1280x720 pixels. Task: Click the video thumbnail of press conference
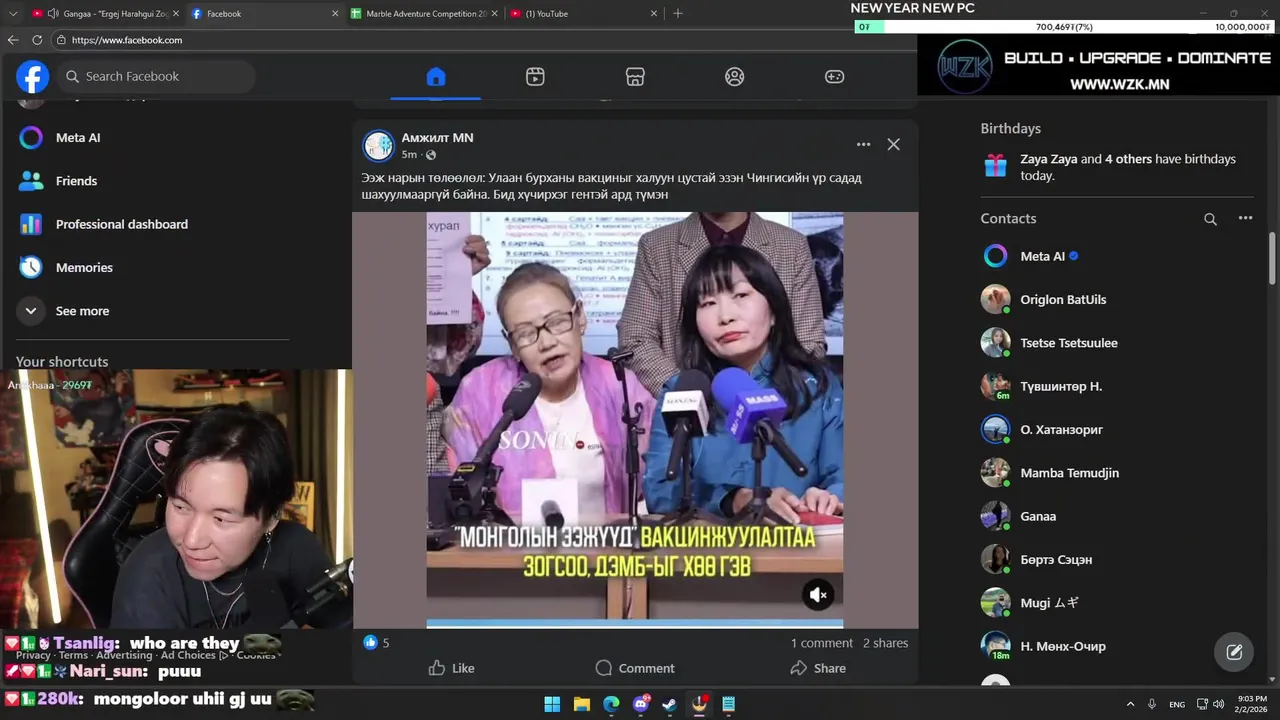(634, 420)
